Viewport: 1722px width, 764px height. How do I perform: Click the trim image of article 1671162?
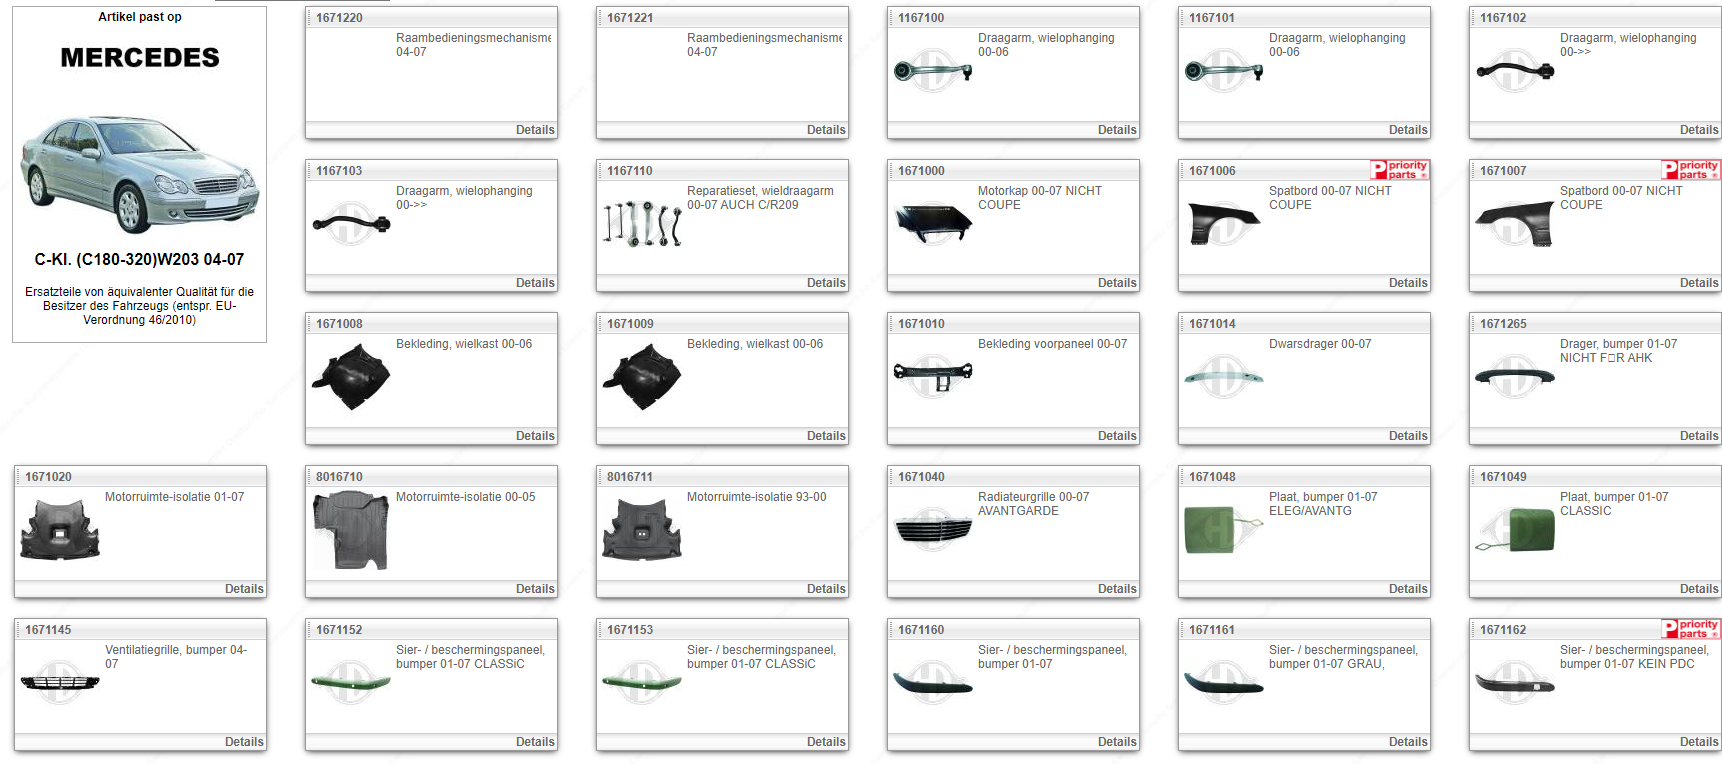click(1514, 683)
